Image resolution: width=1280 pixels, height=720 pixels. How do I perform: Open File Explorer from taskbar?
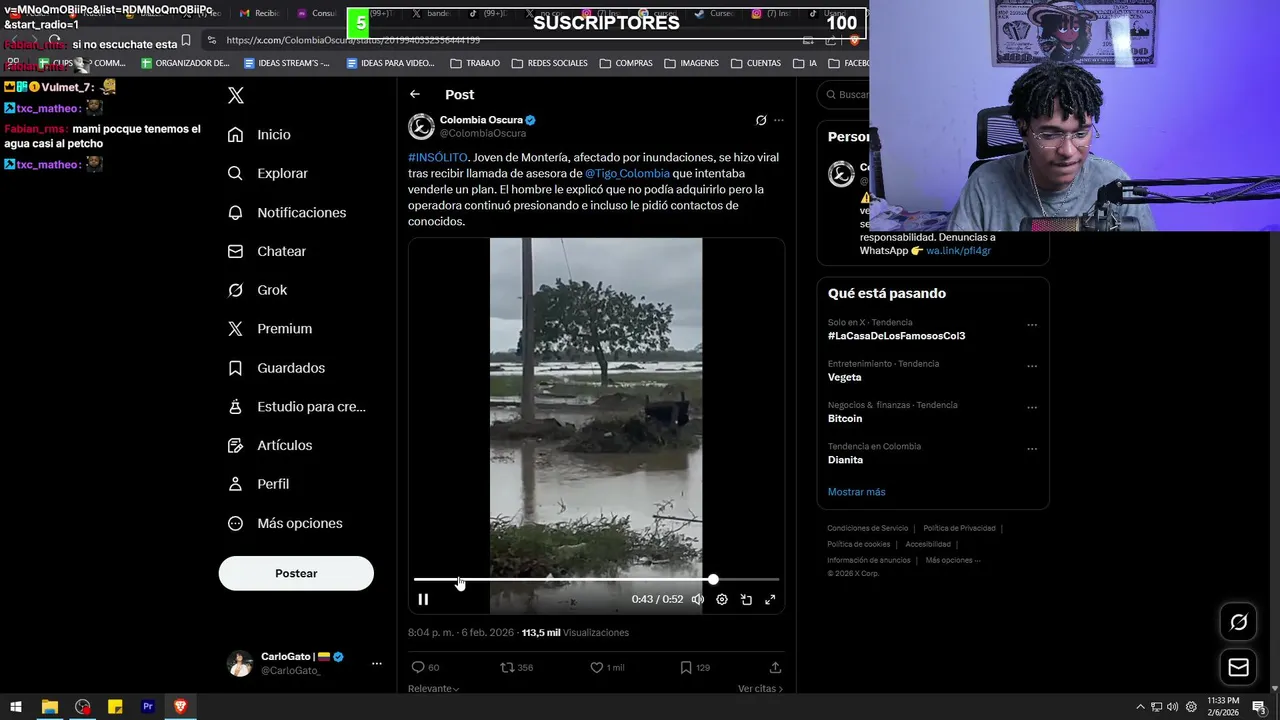[49, 707]
